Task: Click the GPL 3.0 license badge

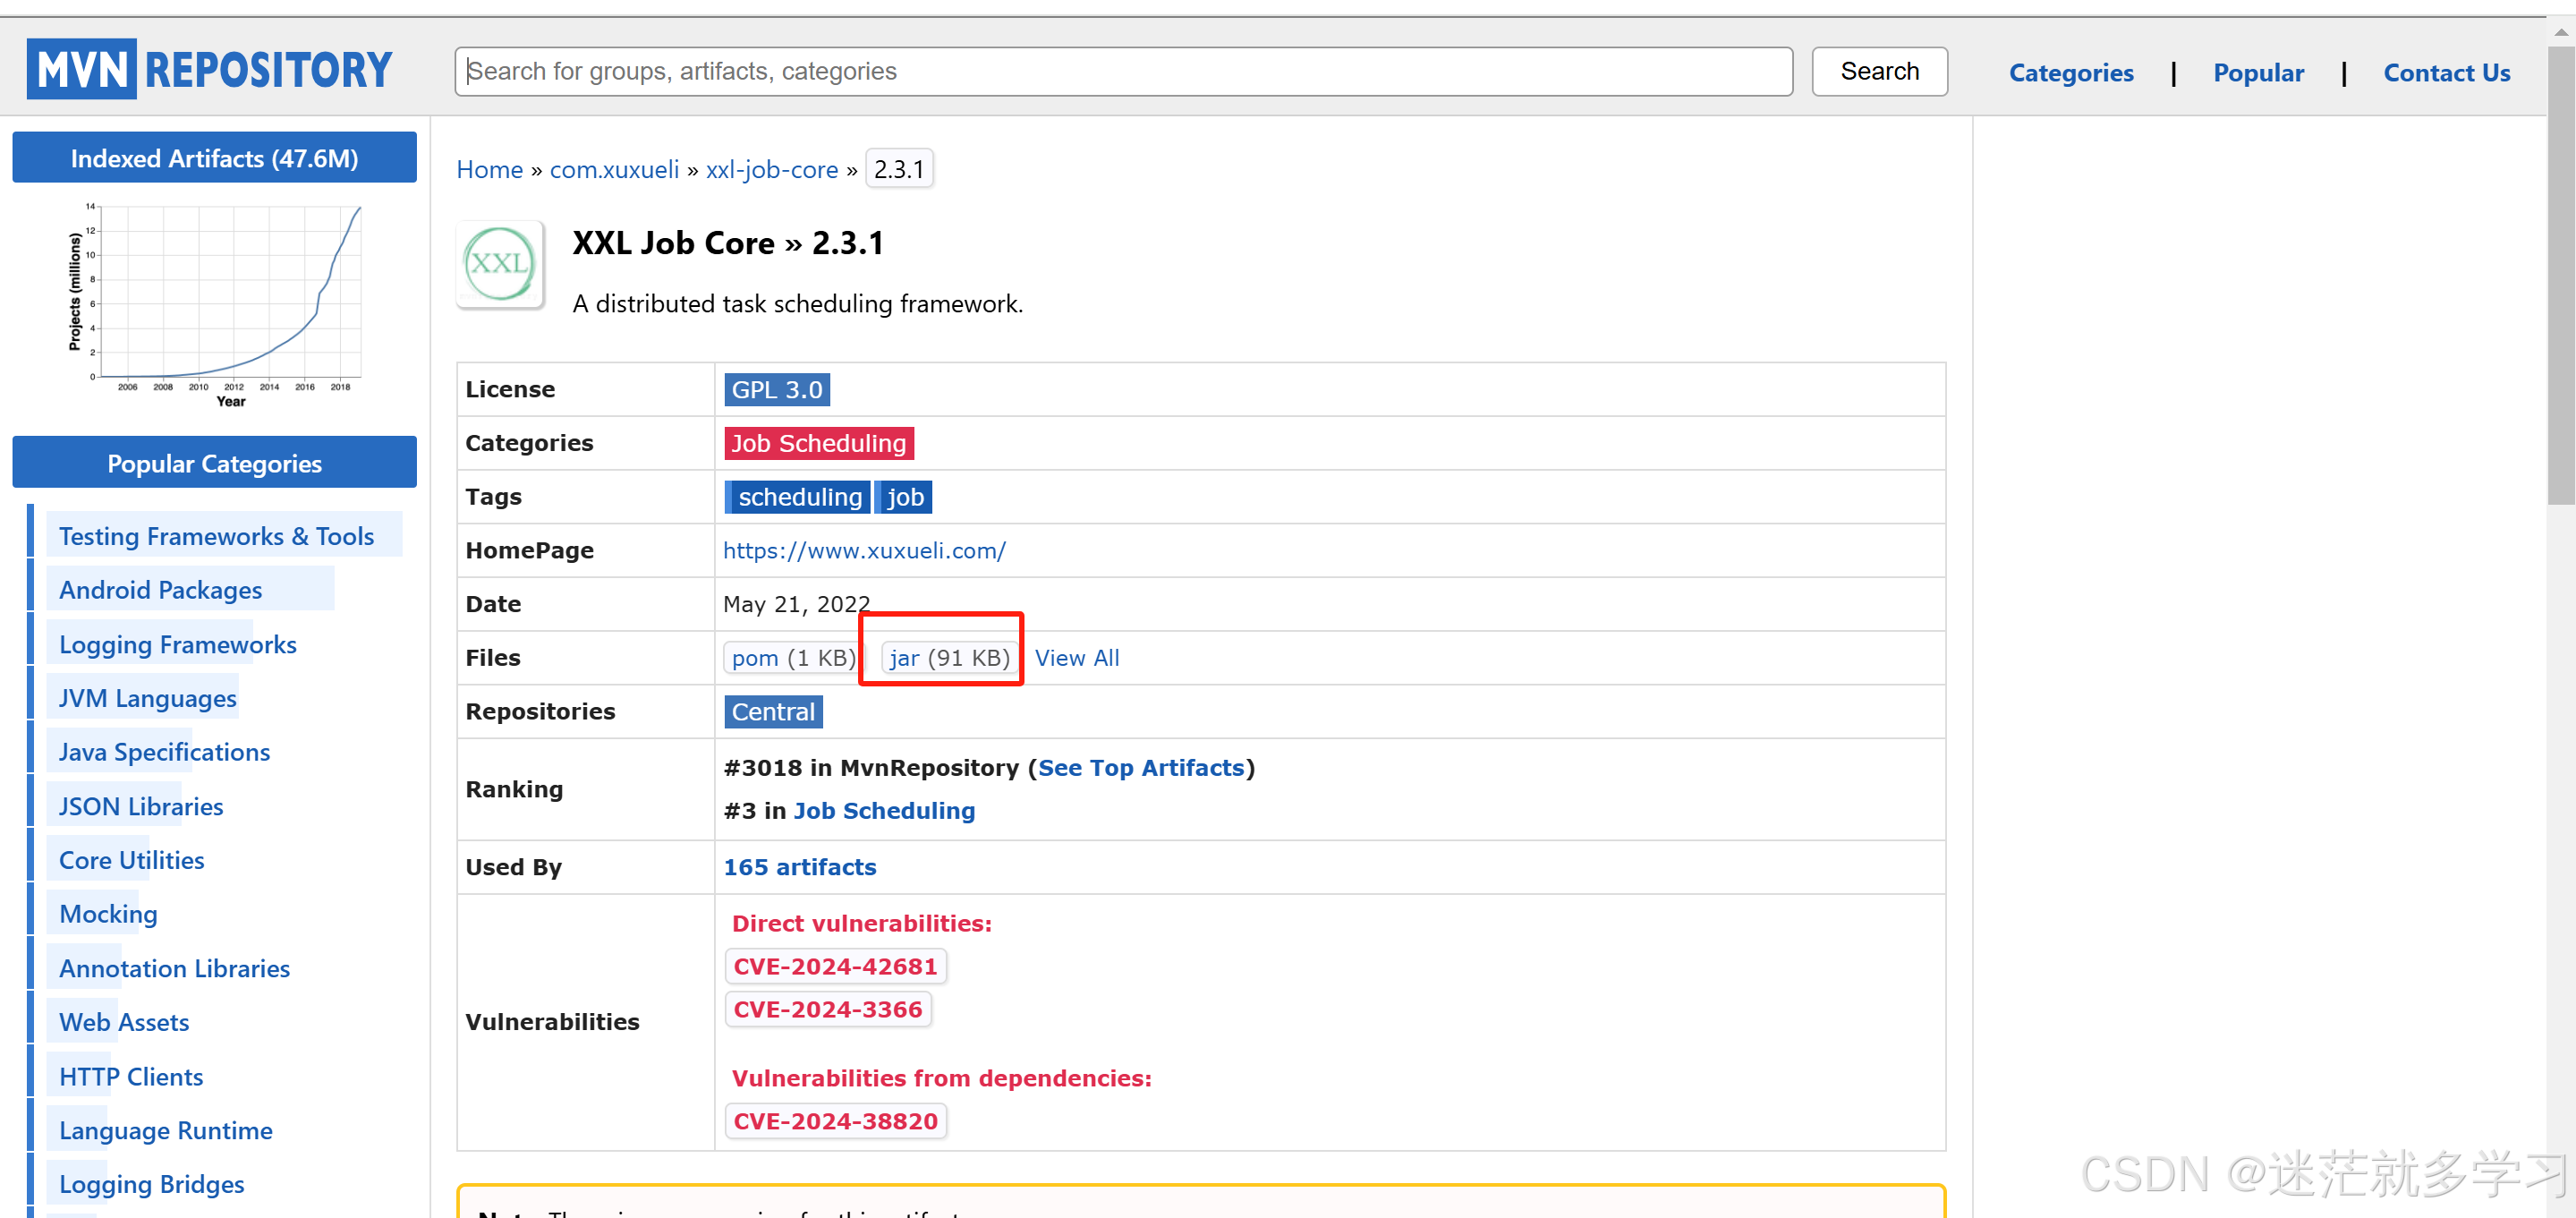Action: pos(776,390)
